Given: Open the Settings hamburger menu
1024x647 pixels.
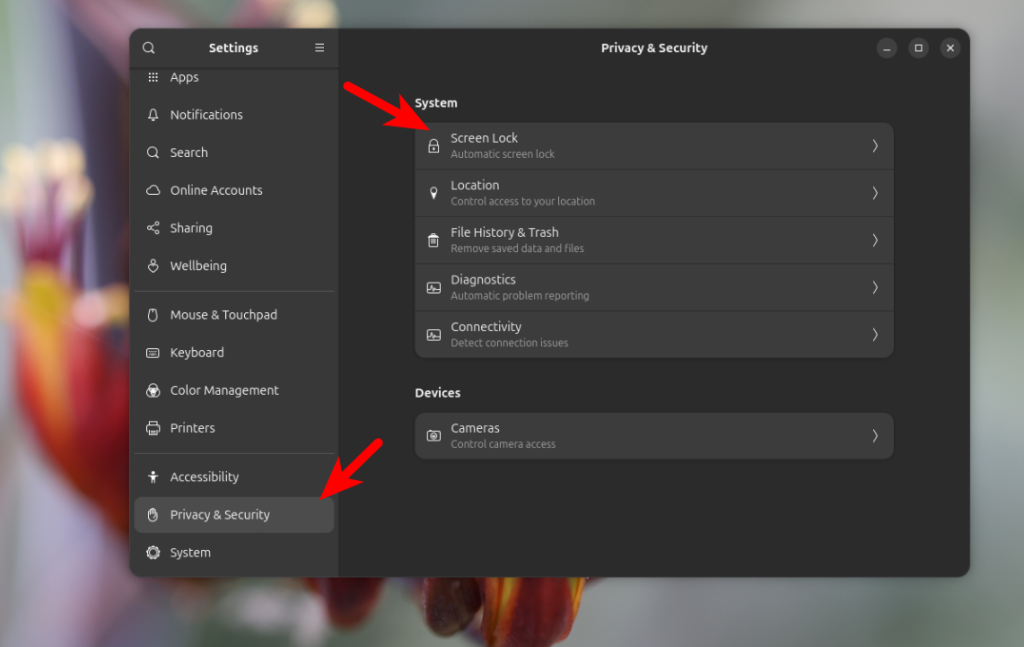Looking at the screenshot, I should [x=320, y=48].
